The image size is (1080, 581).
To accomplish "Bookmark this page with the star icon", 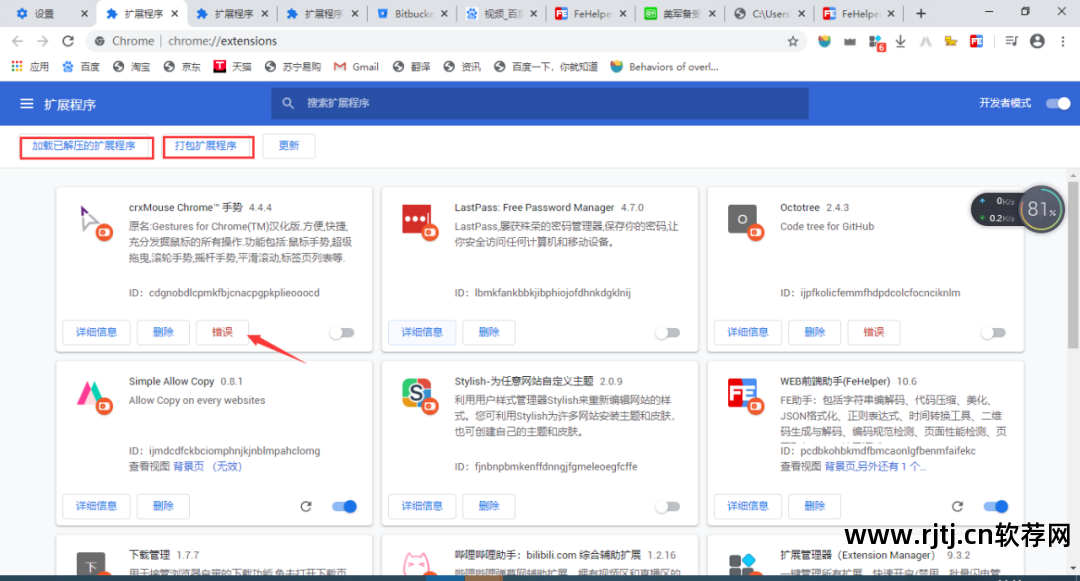I will [793, 41].
